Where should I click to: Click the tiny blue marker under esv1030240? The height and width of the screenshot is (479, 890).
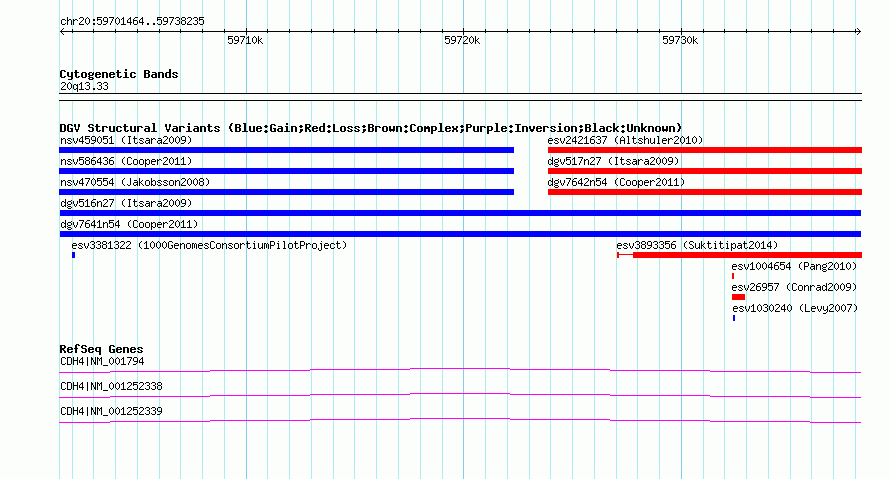click(x=734, y=318)
